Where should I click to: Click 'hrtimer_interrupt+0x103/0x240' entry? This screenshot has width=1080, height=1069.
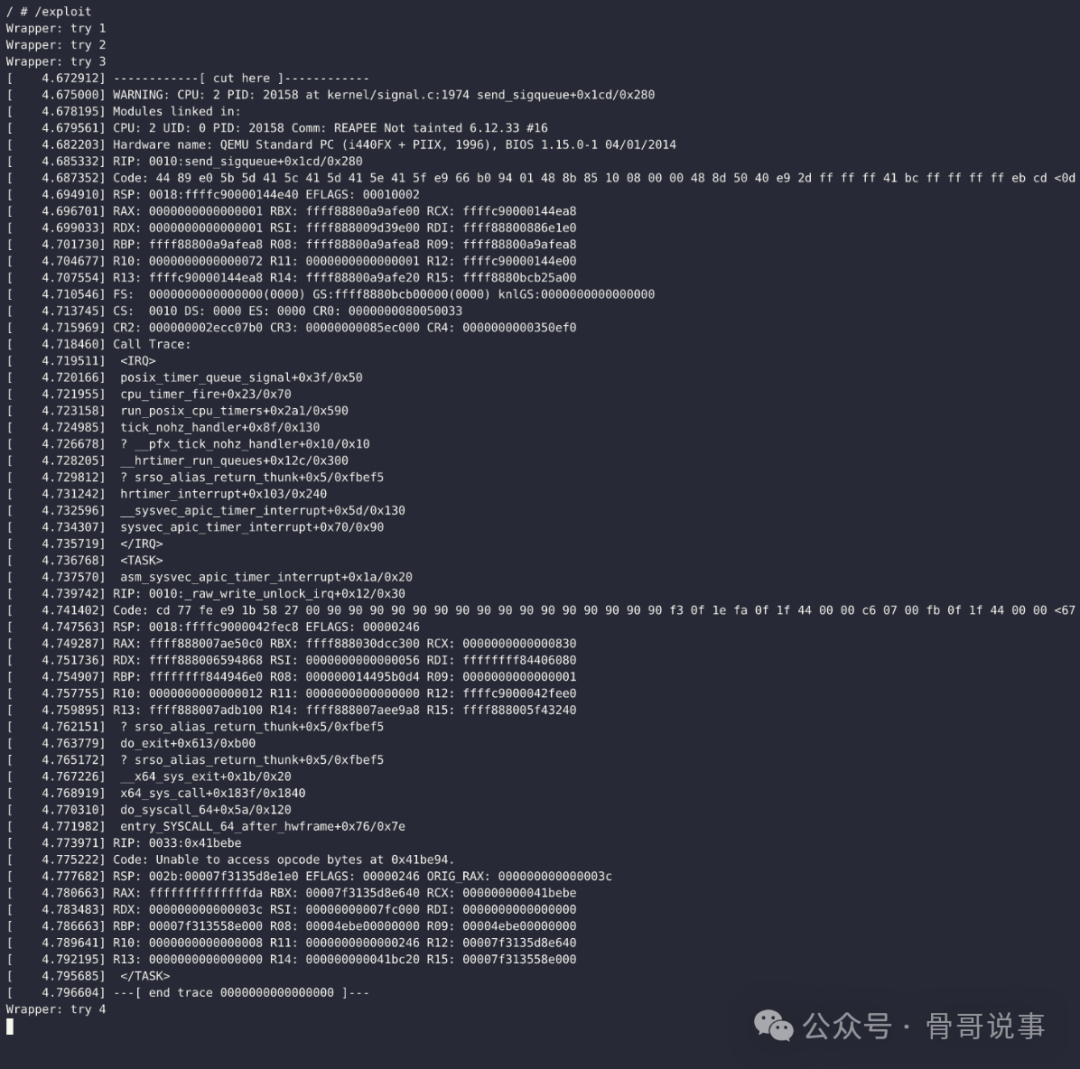point(223,494)
